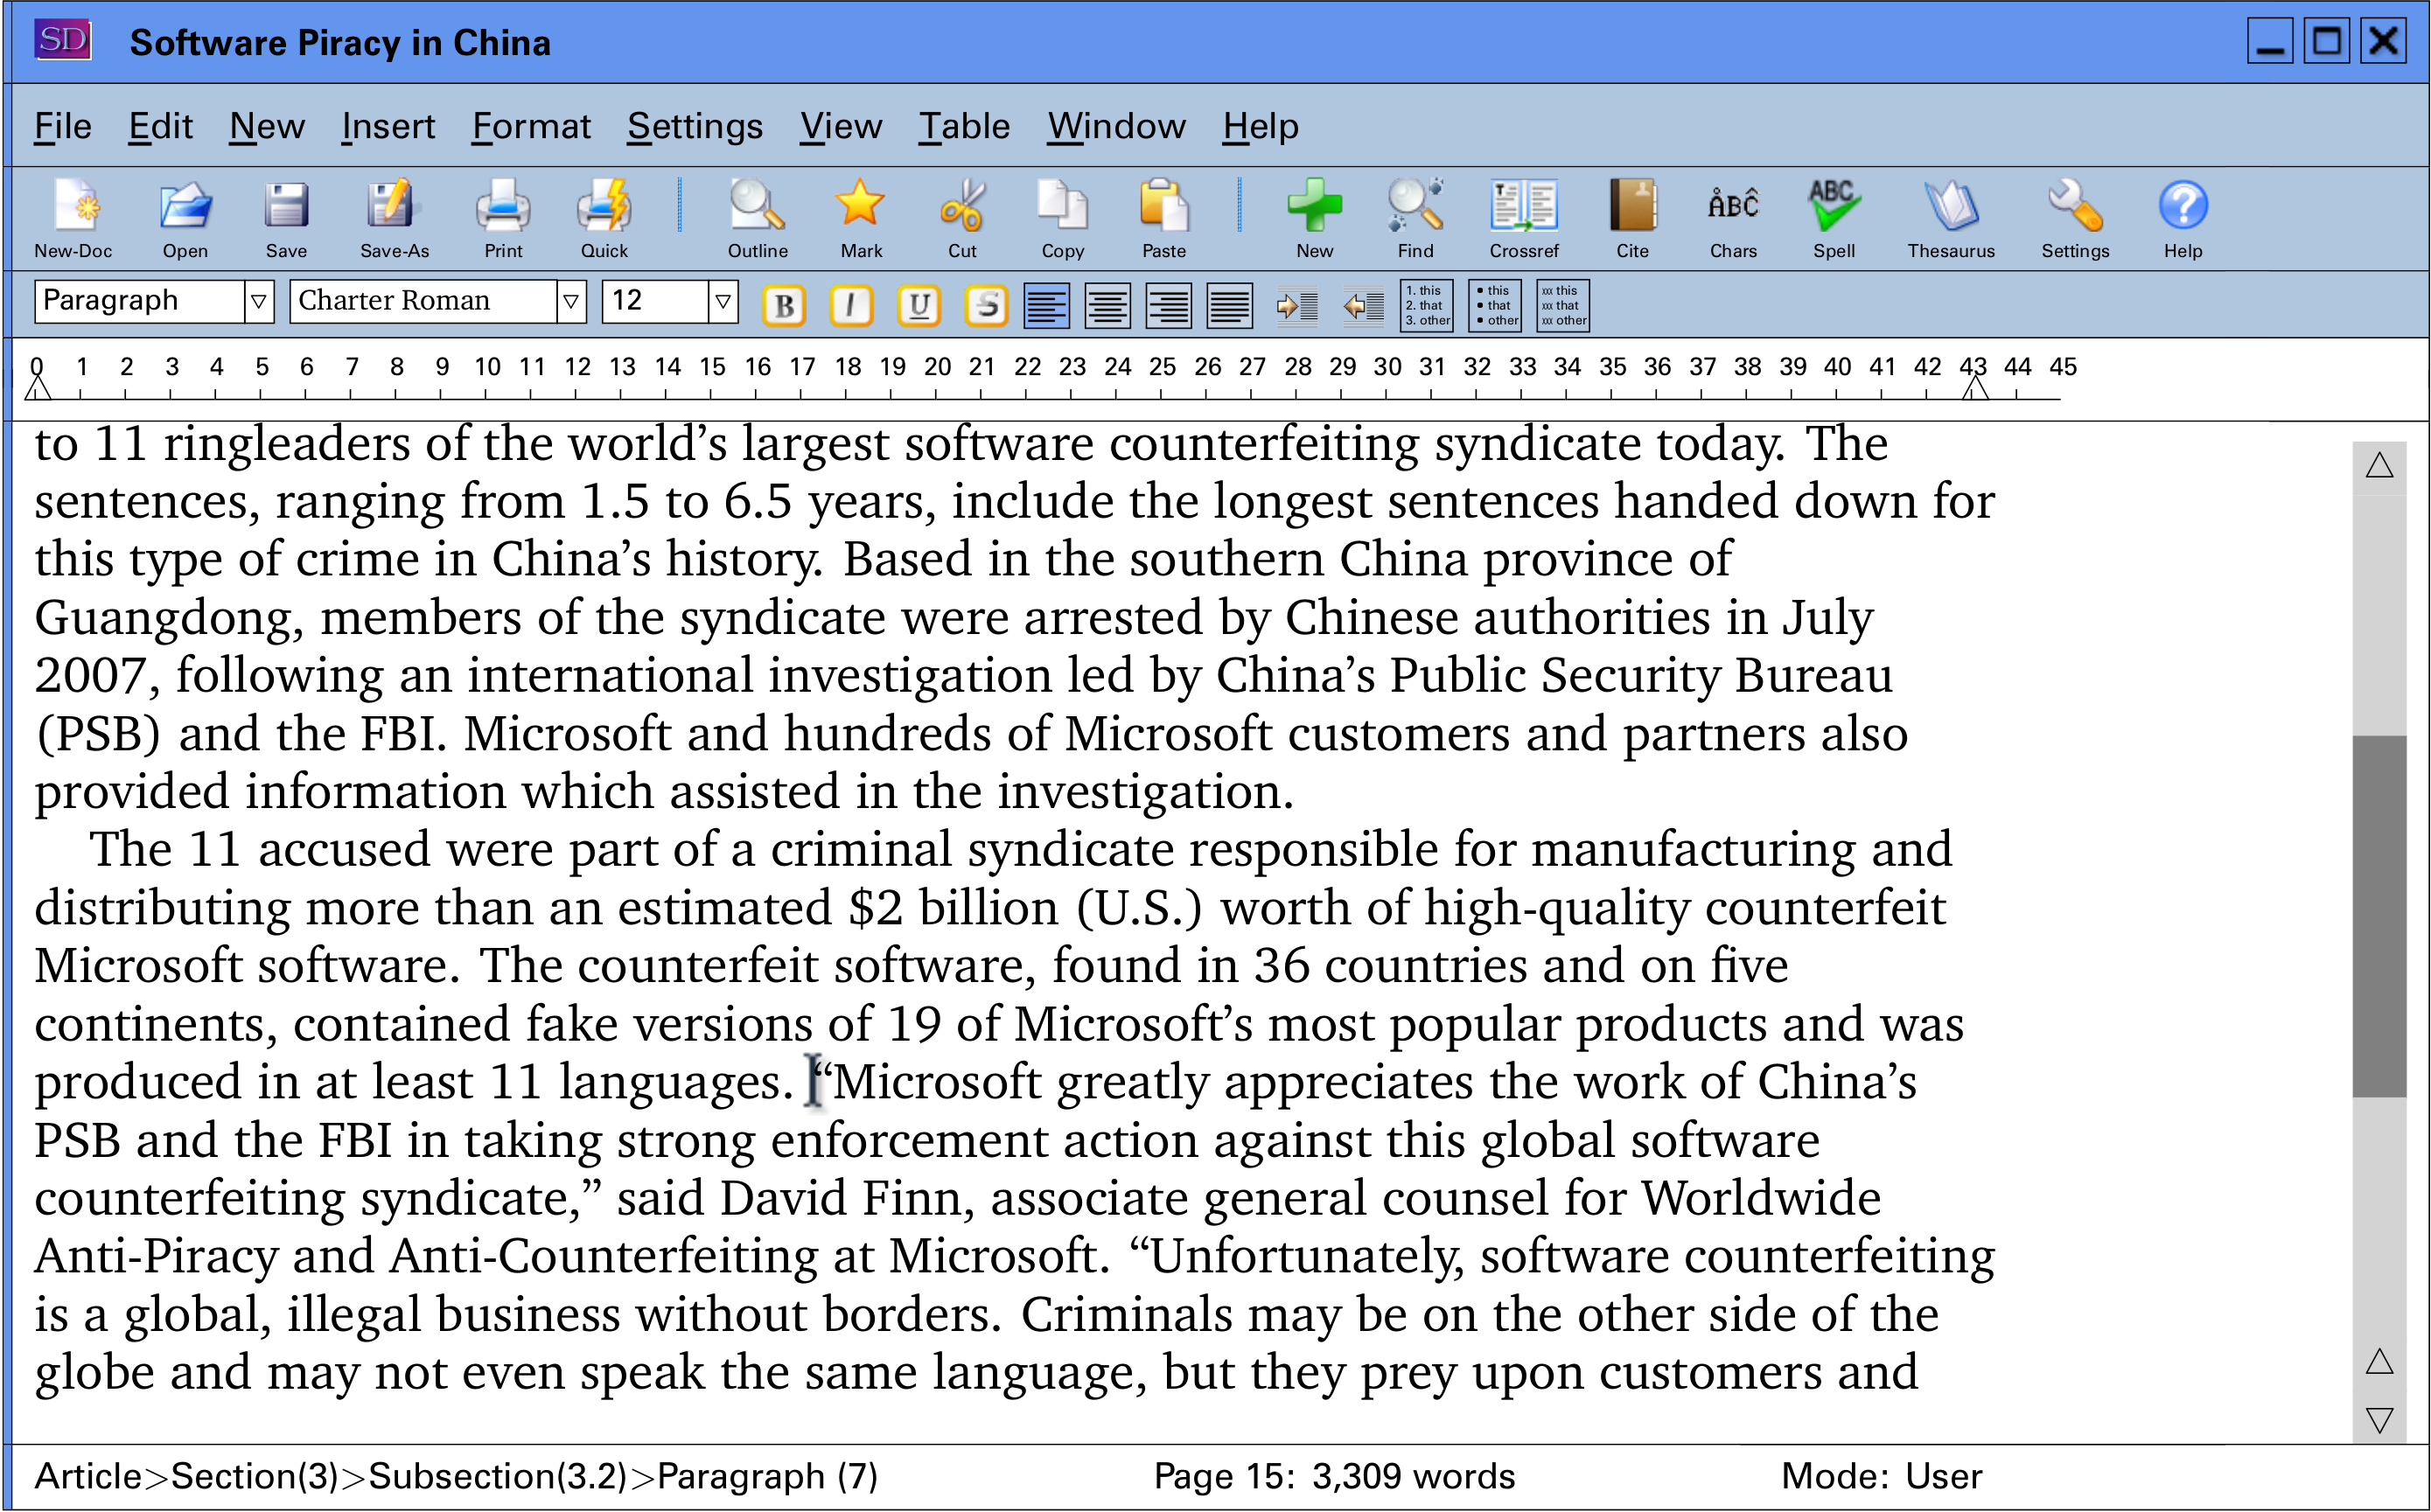Expand the font size 12 dropdown arrow

click(723, 301)
